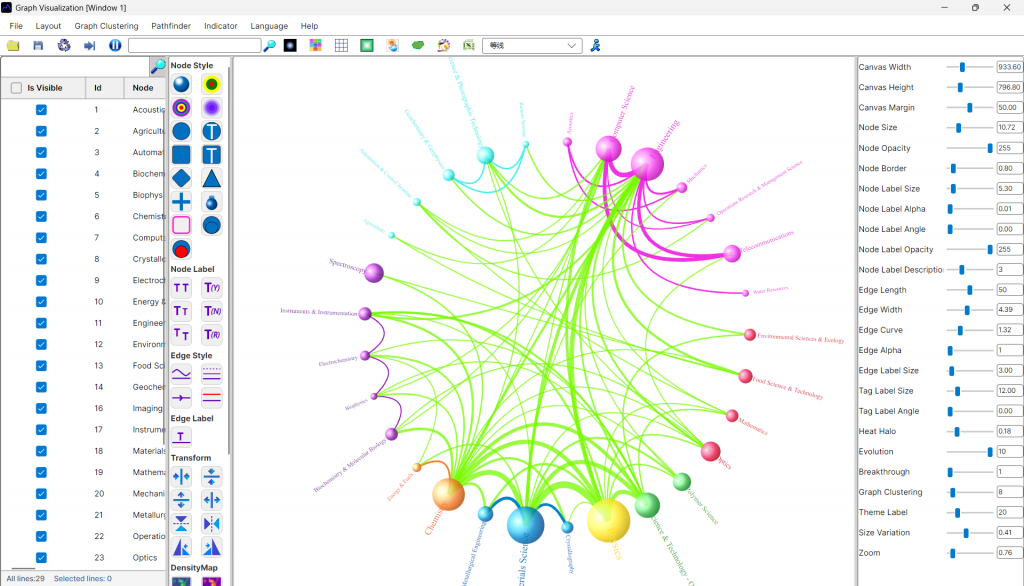This screenshot has height=586, width=1024.
Task: Select the pink outlined square node style
Action: pyautogui.click(x=181, y=225)
